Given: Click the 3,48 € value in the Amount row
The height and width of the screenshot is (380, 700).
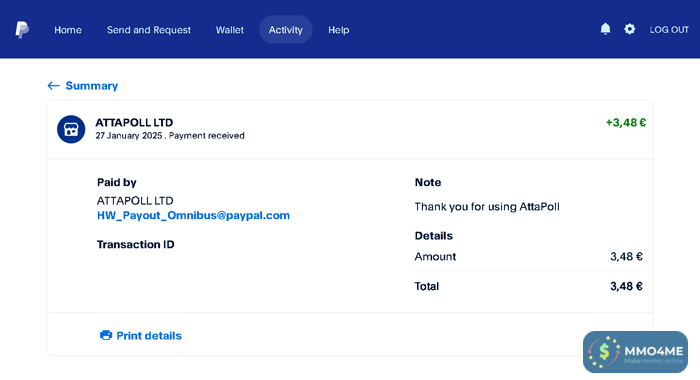Looking at the screenshot, I should pos(626,257).
